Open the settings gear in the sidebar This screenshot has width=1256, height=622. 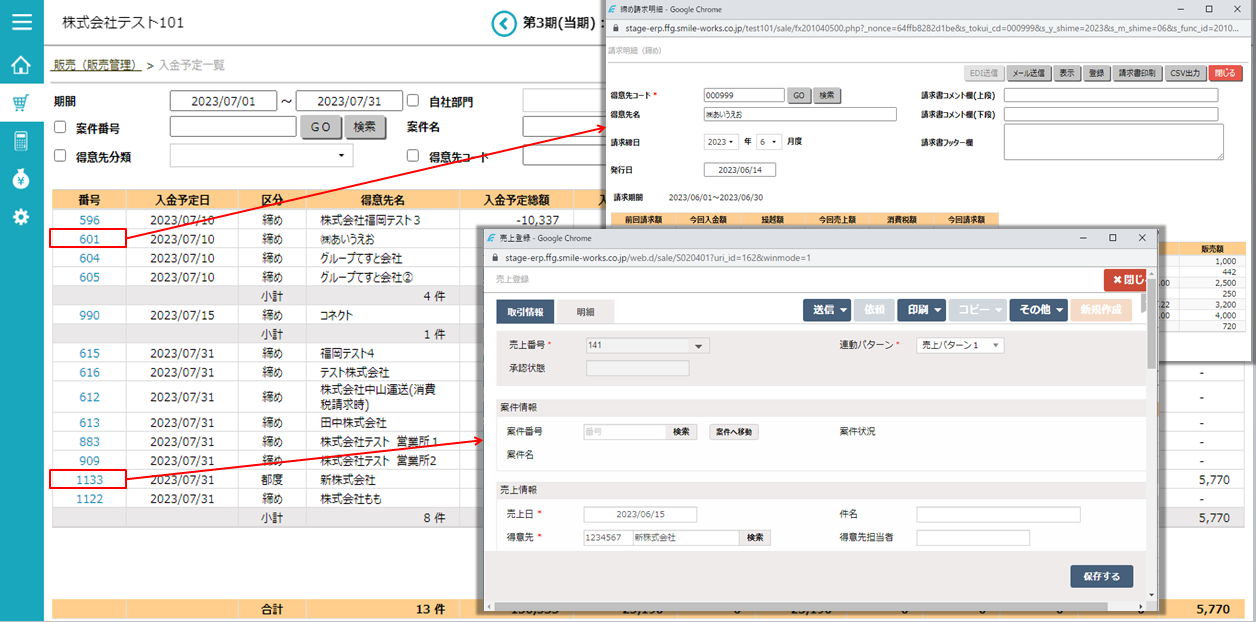[x=21, y=217]
